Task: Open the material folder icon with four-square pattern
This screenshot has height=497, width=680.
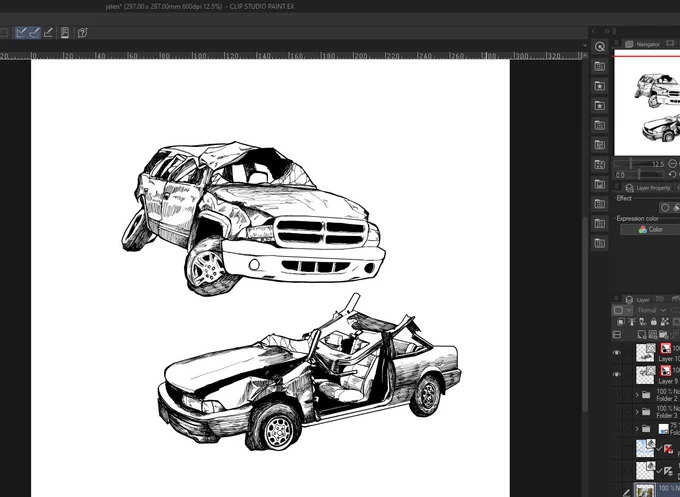Action: coord(600,165)
